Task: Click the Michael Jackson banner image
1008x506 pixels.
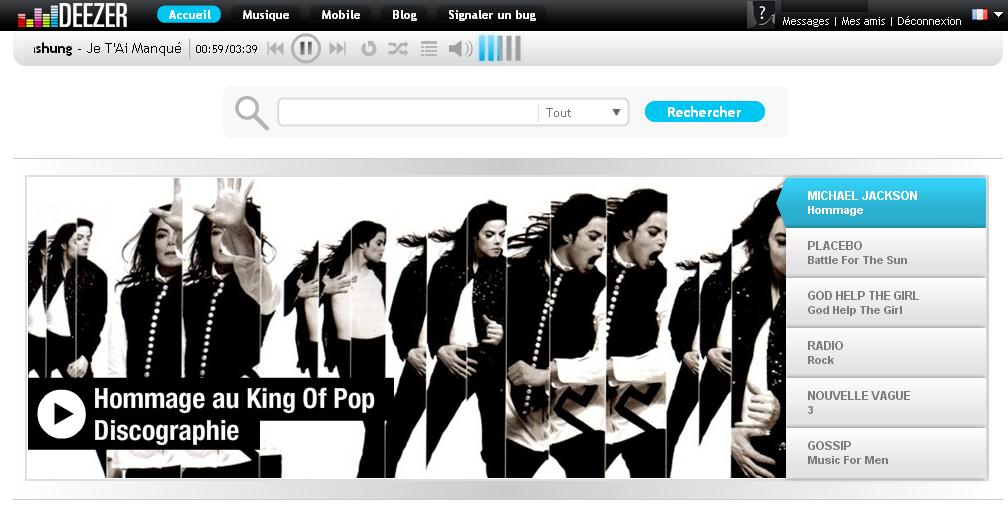Action: pyautogui.click(x=406, y=328)
